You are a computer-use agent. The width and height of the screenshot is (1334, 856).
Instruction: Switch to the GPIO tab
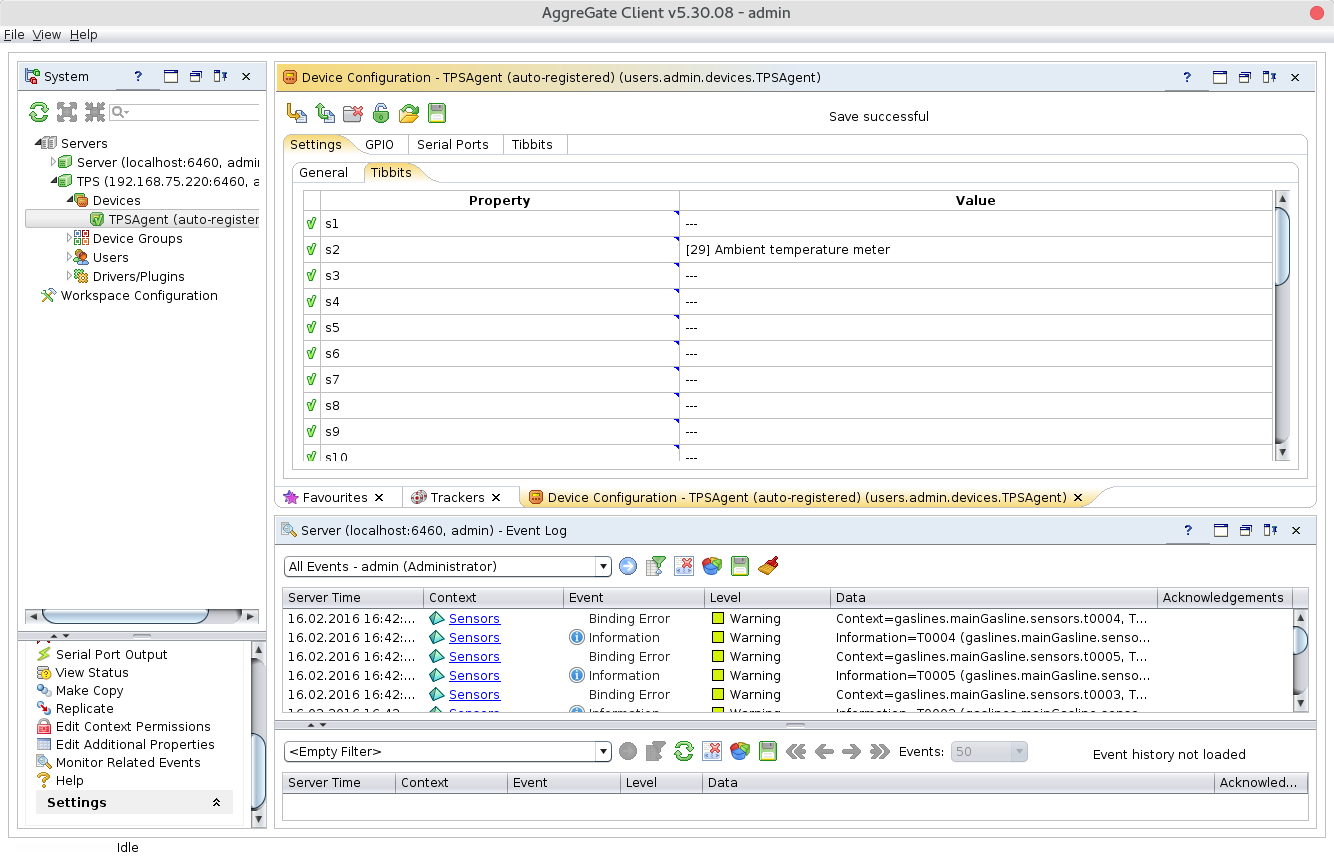pos(379,144)
